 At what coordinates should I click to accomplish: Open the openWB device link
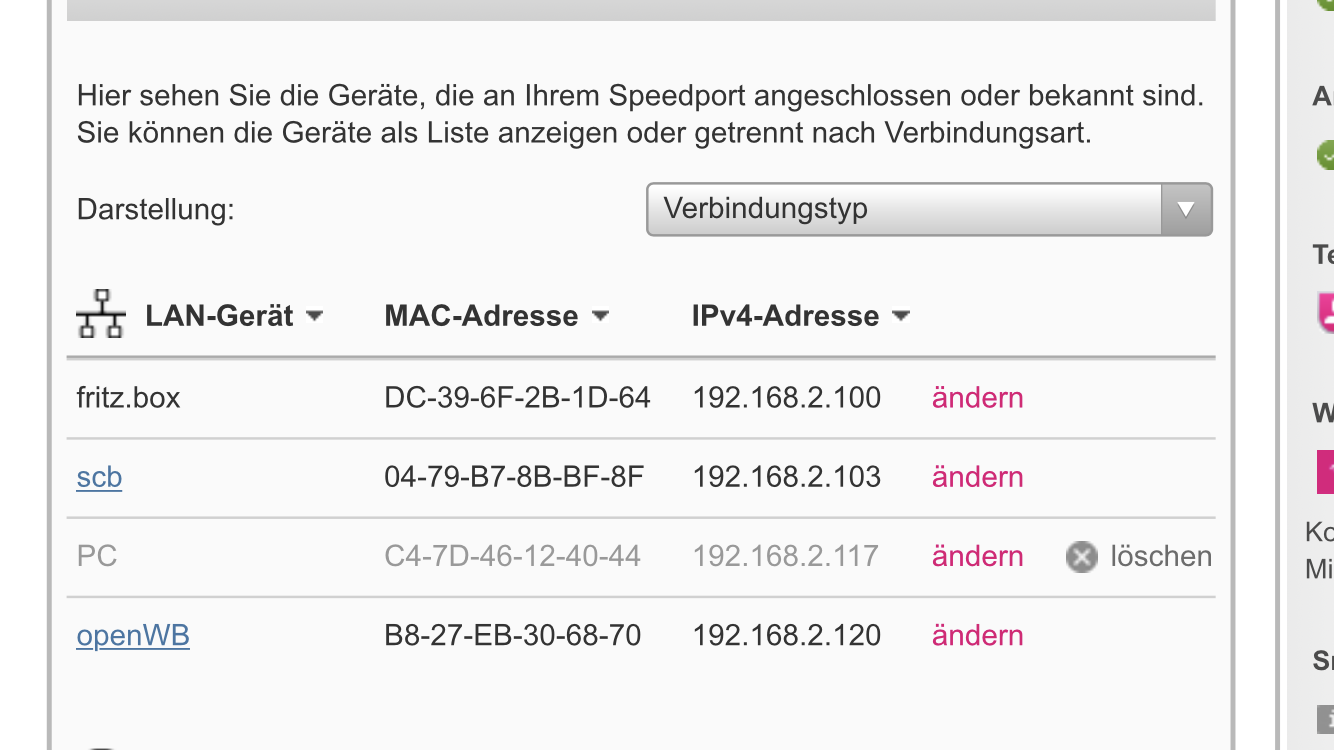tap(133, 635)
